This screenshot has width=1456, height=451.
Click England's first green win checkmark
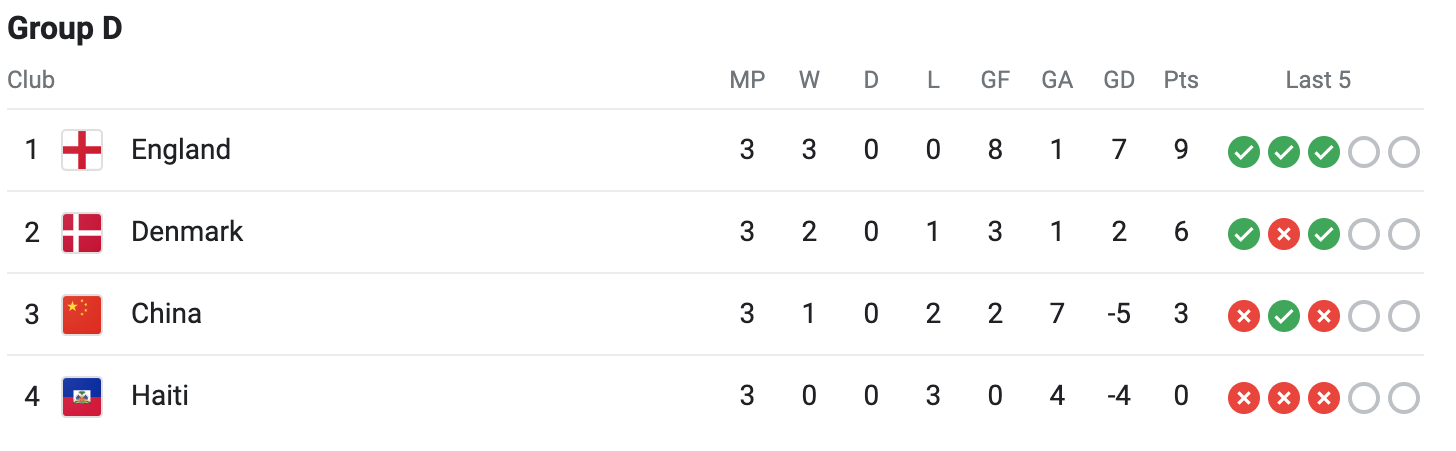click(x=1243, y=153)
